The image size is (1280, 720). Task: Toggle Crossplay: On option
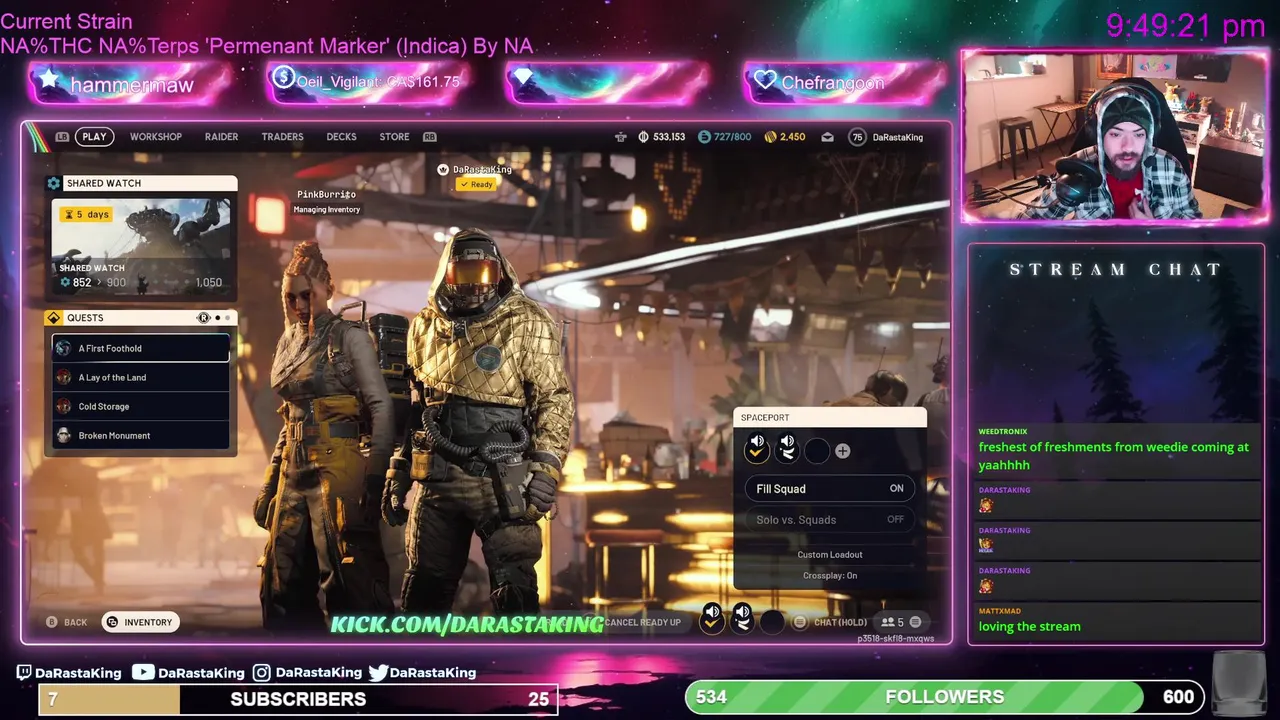[830, 575]
